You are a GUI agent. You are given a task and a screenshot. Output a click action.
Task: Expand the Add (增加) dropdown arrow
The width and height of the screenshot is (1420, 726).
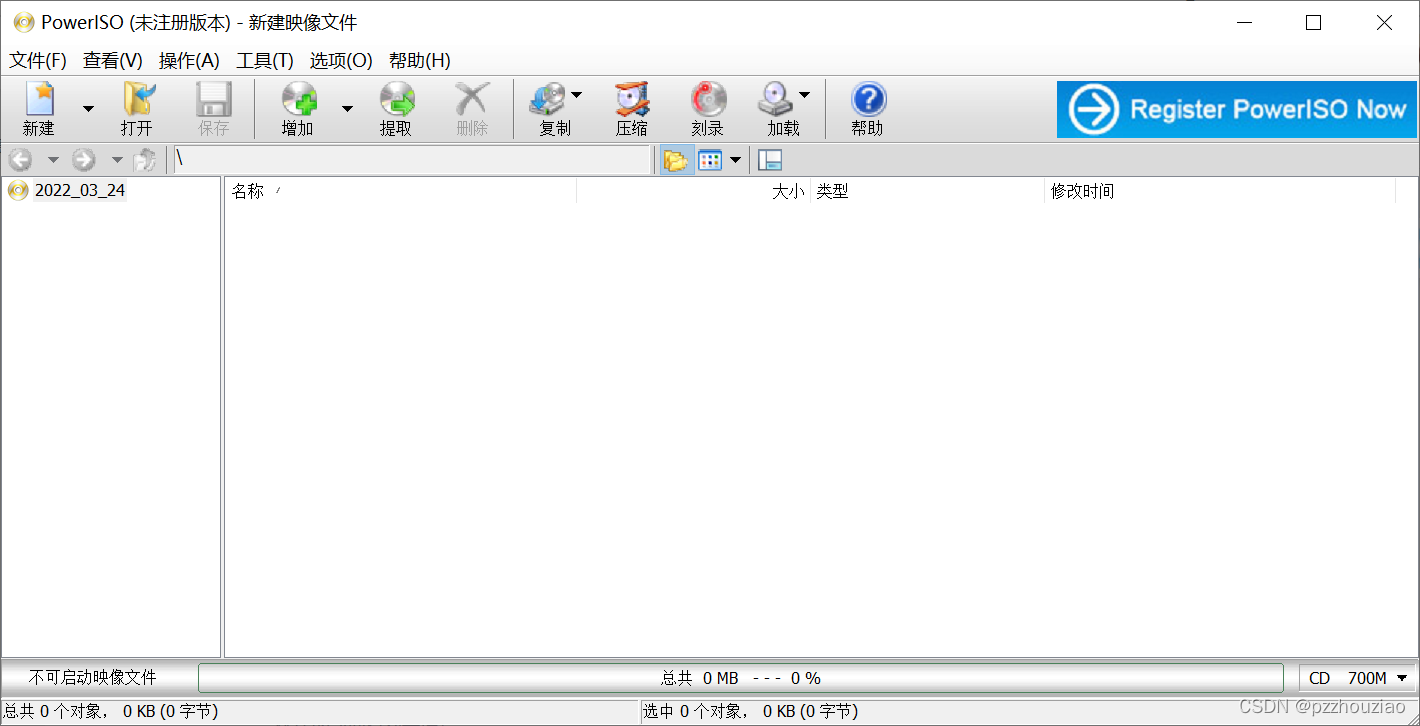(x=347, y=108)
